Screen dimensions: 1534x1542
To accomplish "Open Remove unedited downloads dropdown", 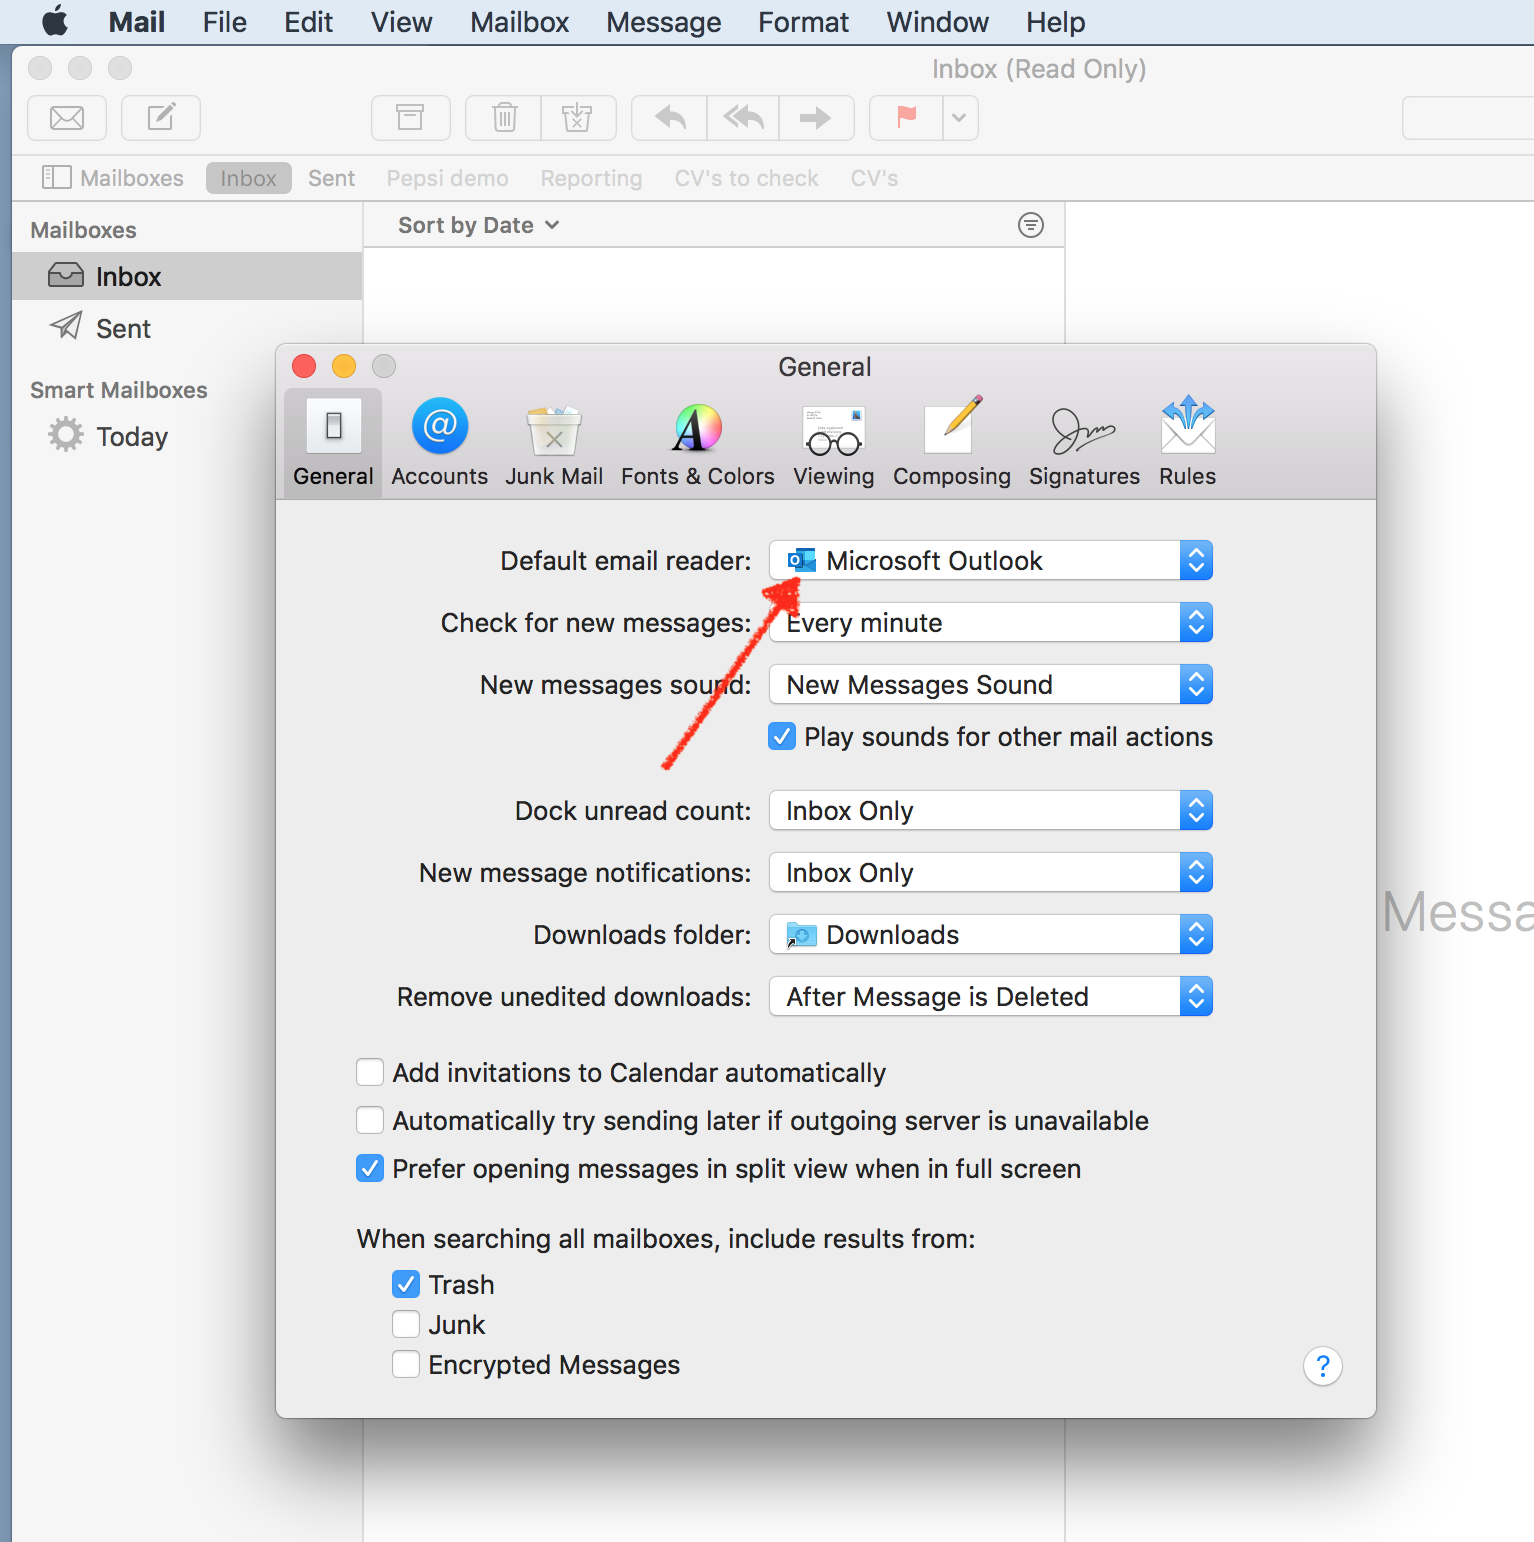I will 990,996.
